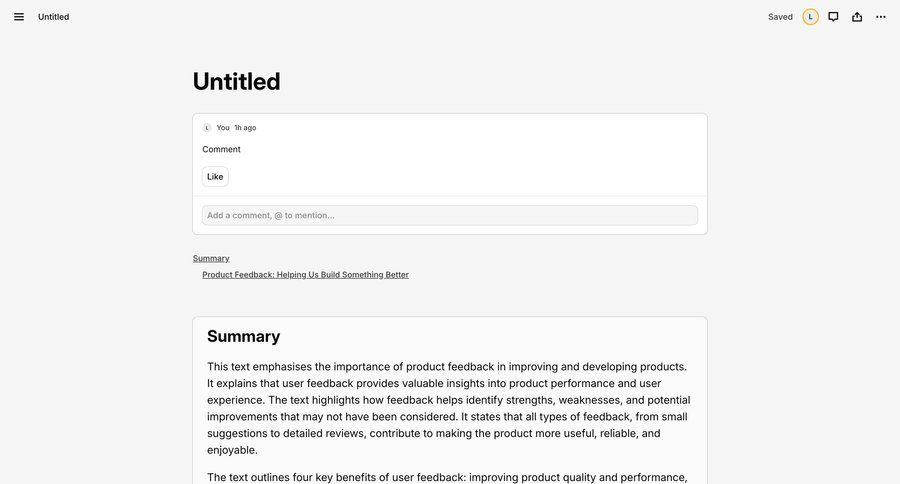This screenshot has height=484, width=900.
Task: Click the Untitled document name in top bar
Action: click(x=54, y=17)
